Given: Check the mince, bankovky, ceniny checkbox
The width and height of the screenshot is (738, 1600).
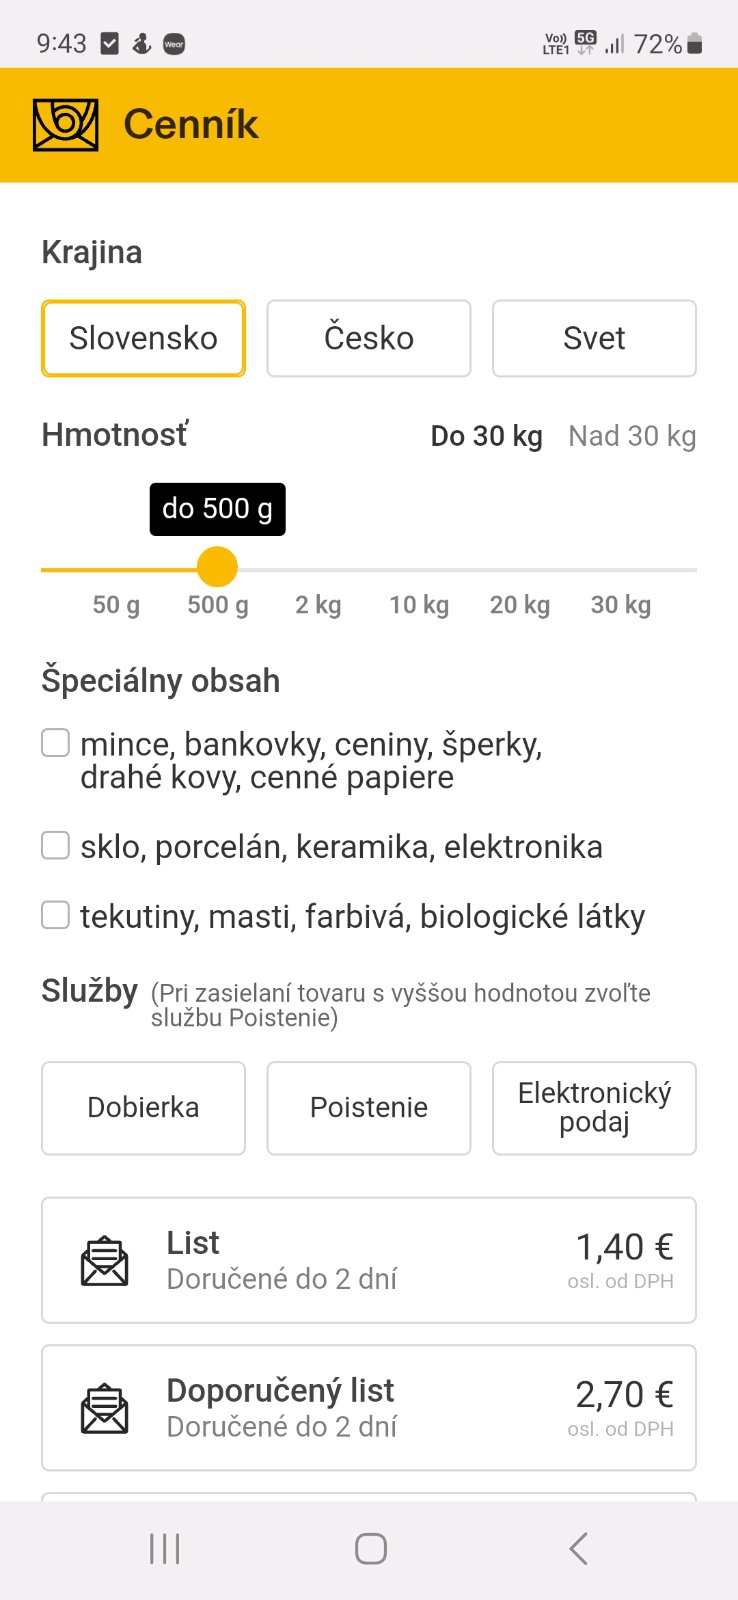Looking at the screenshot, I should (x=56, y=743).
